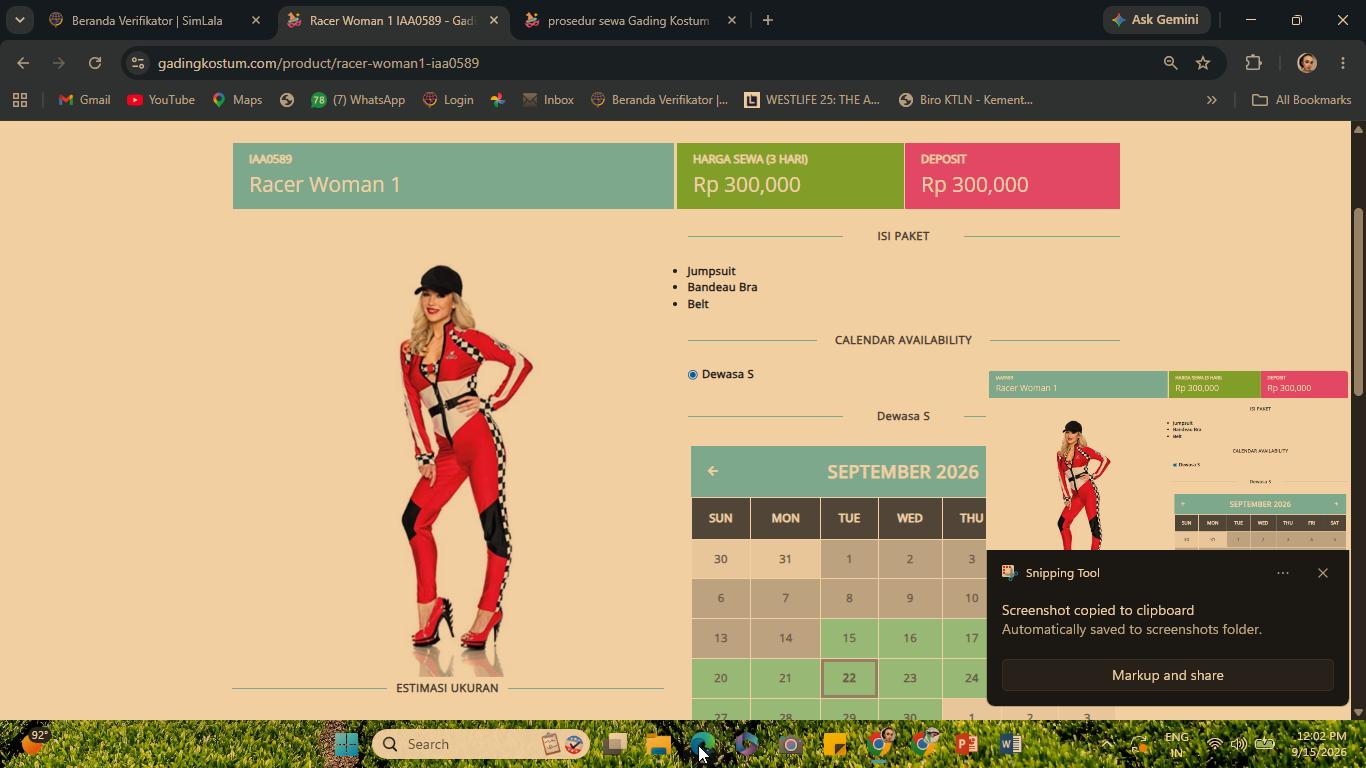The width and height of the screenshot is (1366, 768).
Task: Switch to the prosedur sewa Gading Kostum tab
Action: (x=629, y=20)
